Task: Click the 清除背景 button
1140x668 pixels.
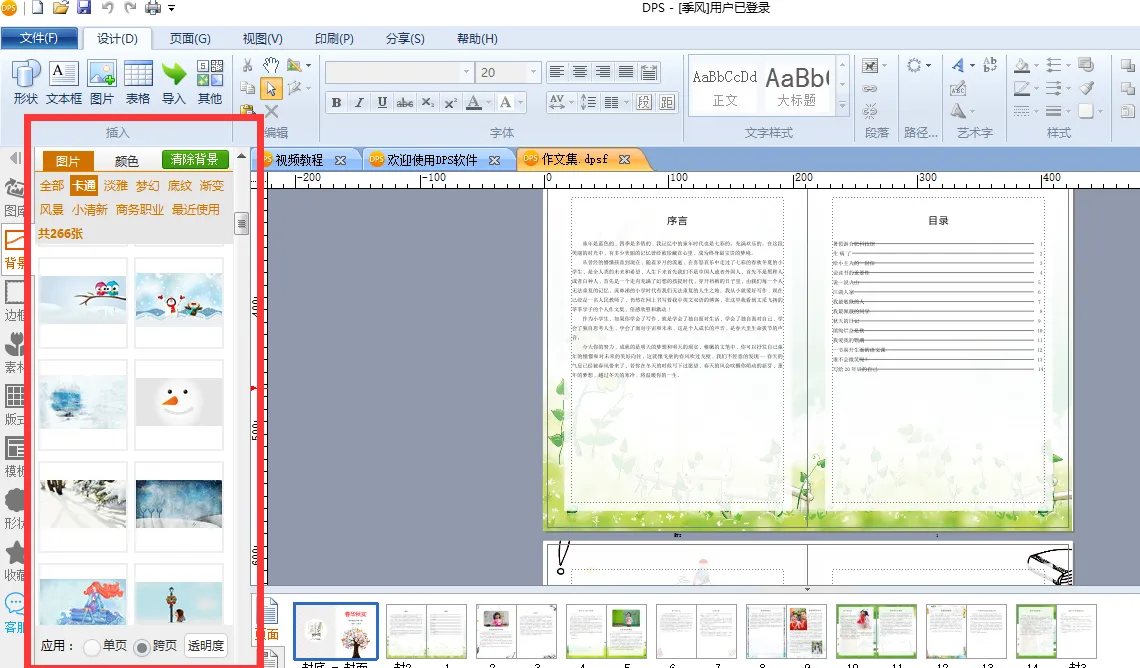Action: pyautogui.click(x=195, y=160)
